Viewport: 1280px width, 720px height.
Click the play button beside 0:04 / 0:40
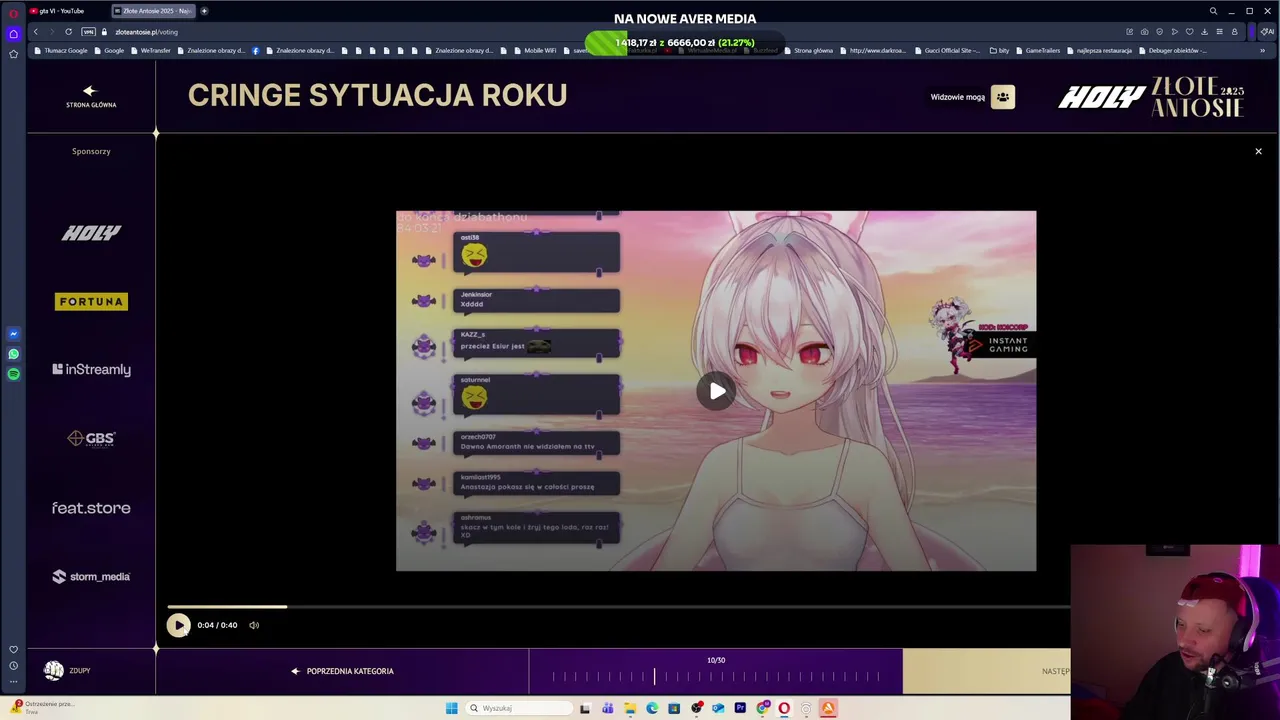click(178, 625)
